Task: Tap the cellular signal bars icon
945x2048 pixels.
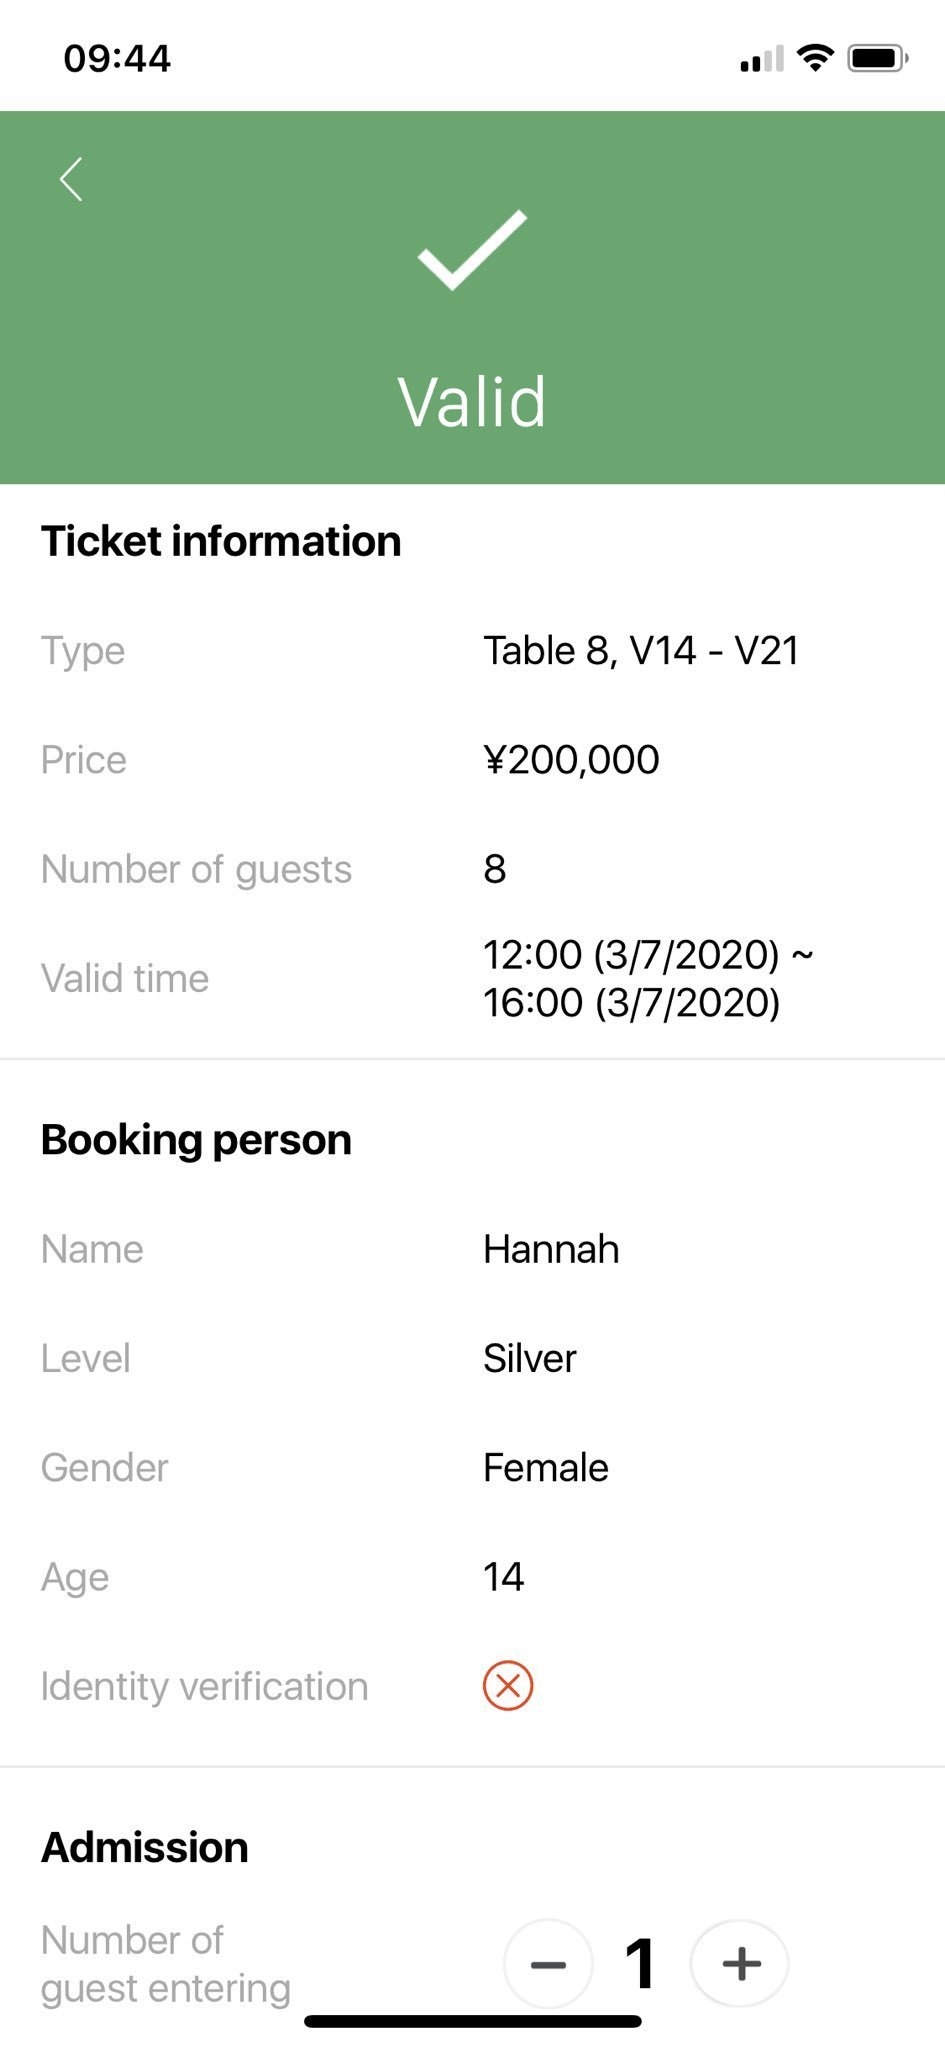Action: (x=761, y=60)
